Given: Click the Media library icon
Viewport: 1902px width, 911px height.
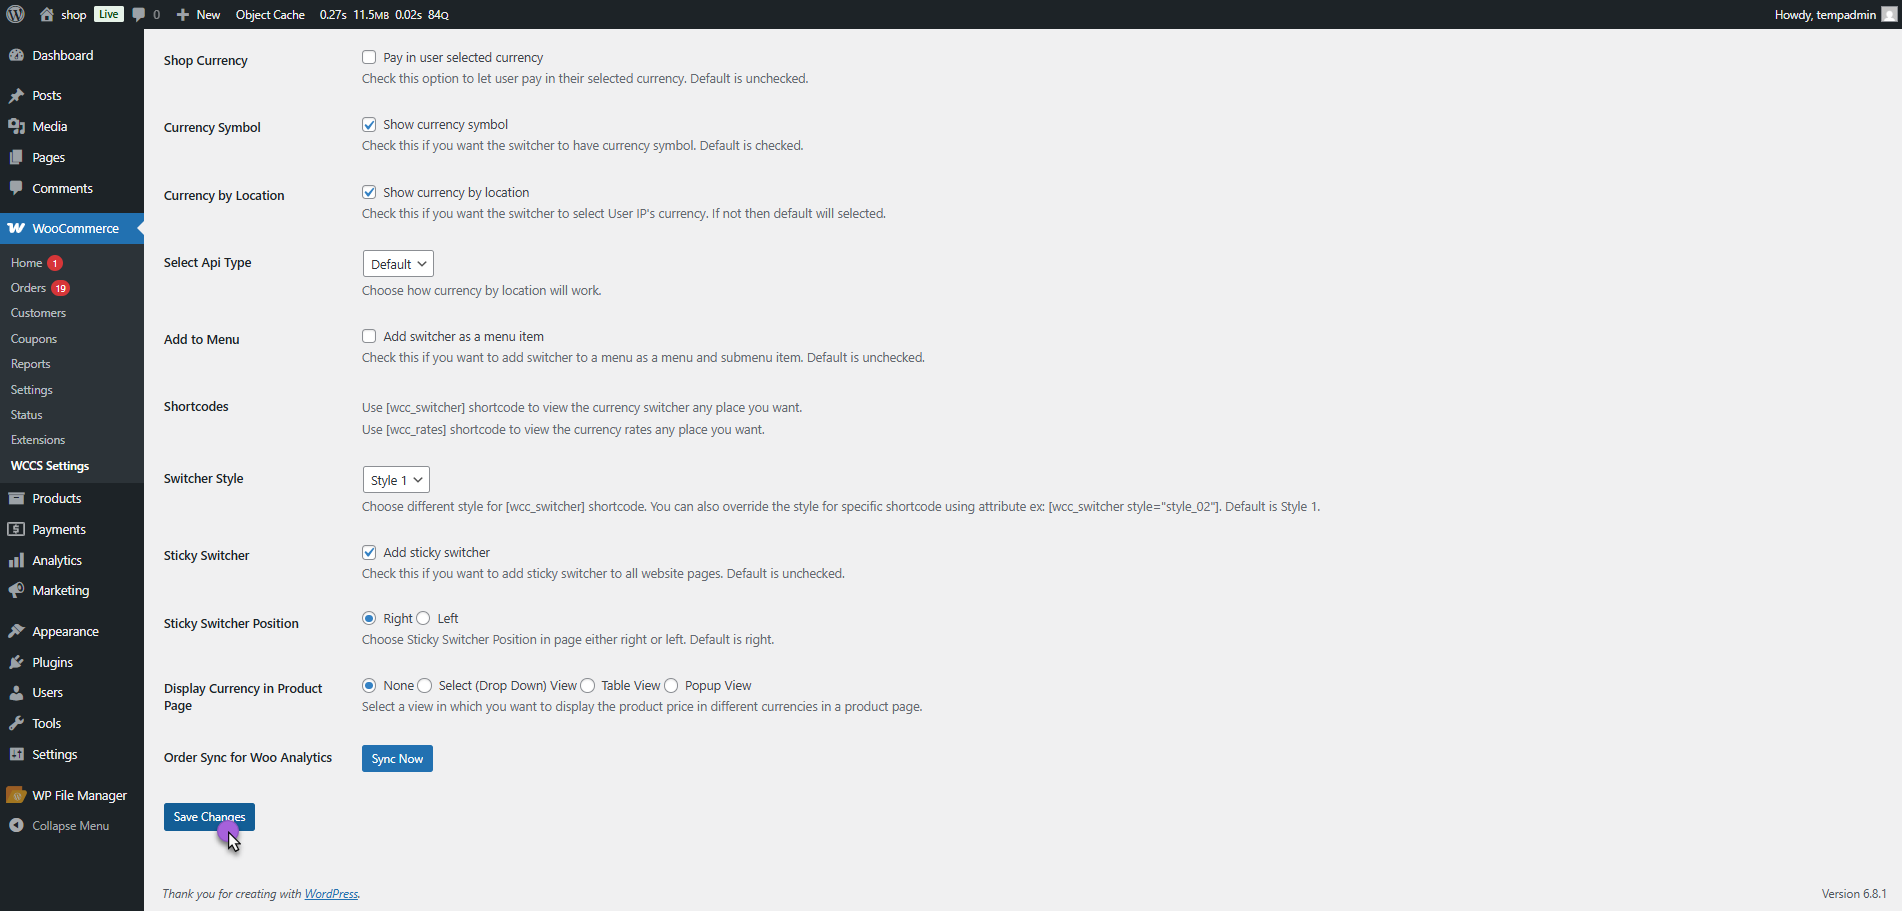Looking at the screenshot, I should pyautogui.click(x=16, y=127).
